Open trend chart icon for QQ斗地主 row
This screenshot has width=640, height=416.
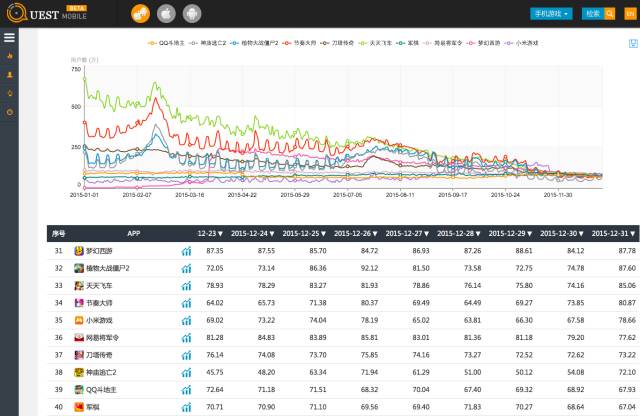point(187,390)
